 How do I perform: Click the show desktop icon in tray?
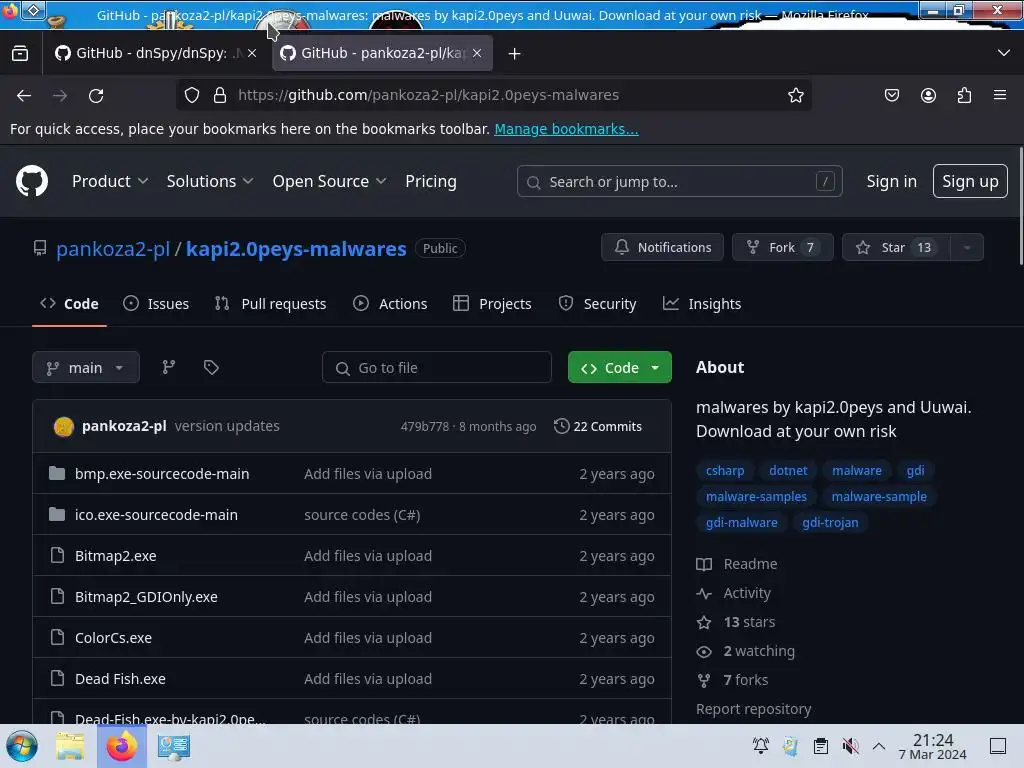[998, 746]
